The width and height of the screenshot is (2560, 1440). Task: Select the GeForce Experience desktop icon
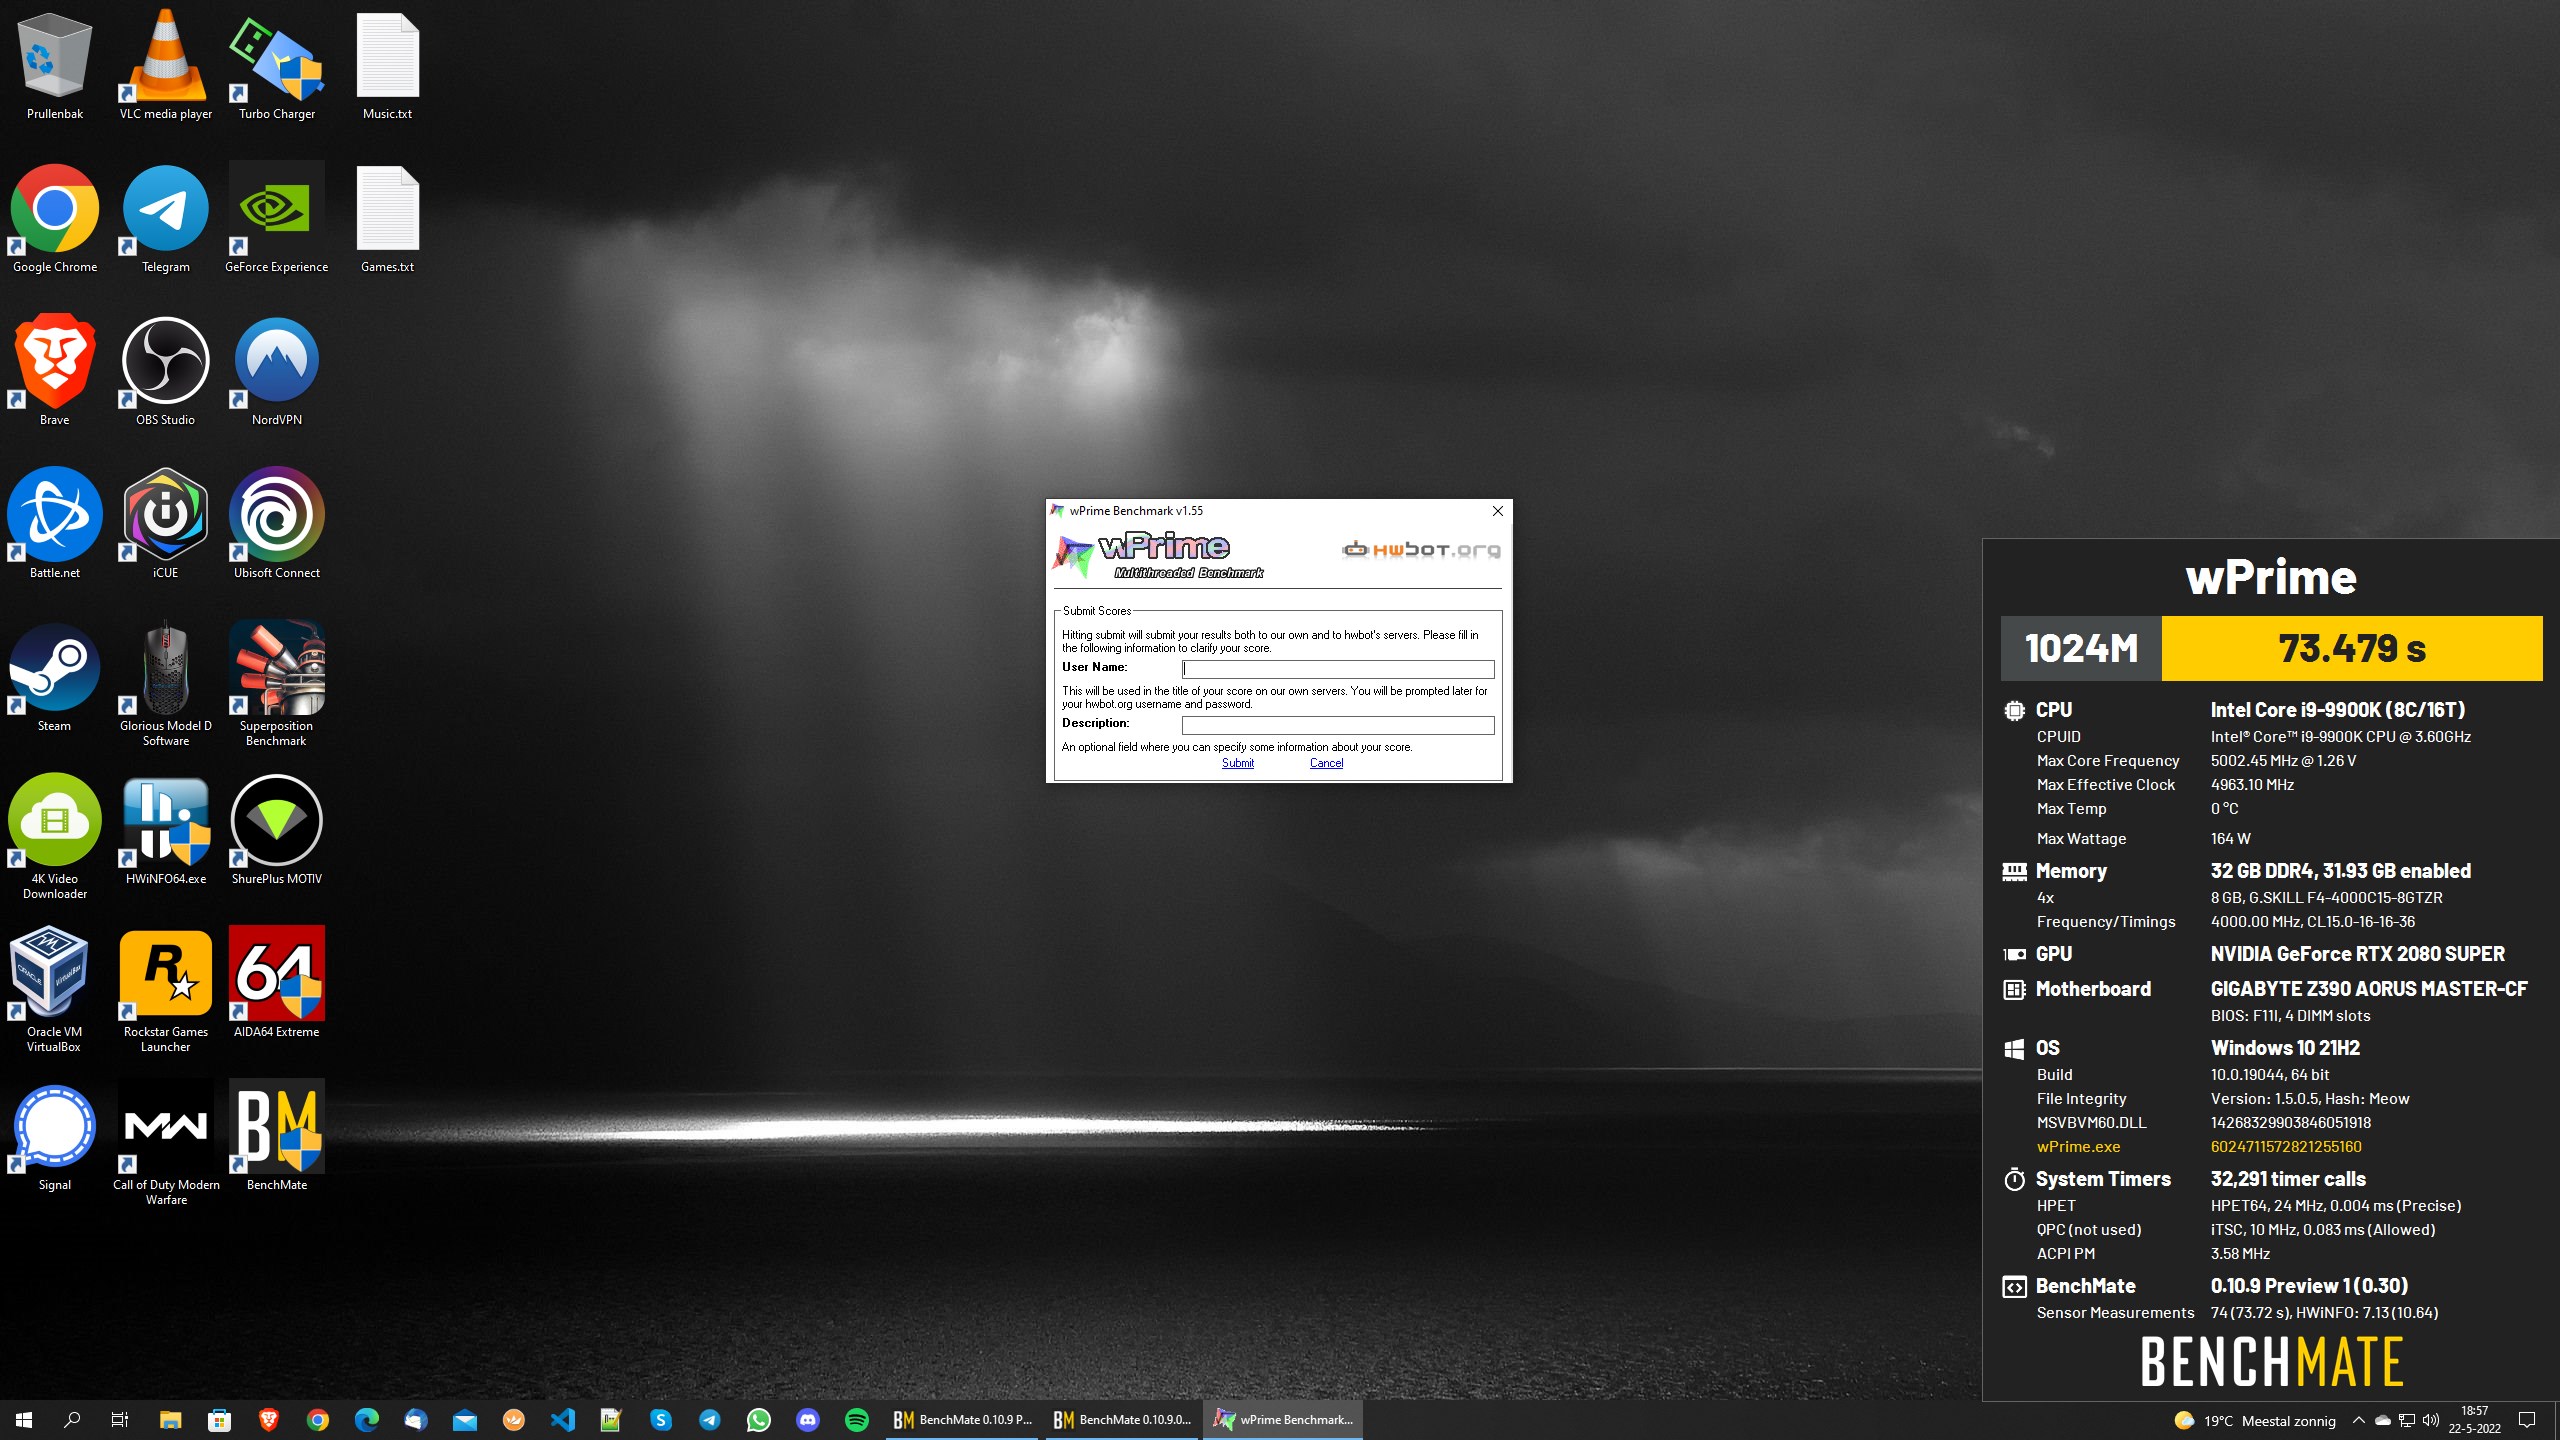pos(277,219)
